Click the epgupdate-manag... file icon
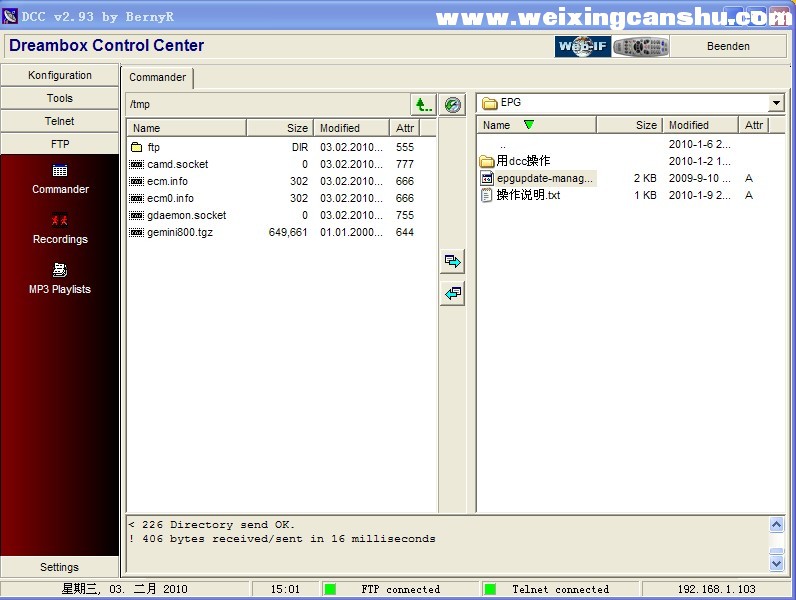The image size is (796, 600). [487, 178]
